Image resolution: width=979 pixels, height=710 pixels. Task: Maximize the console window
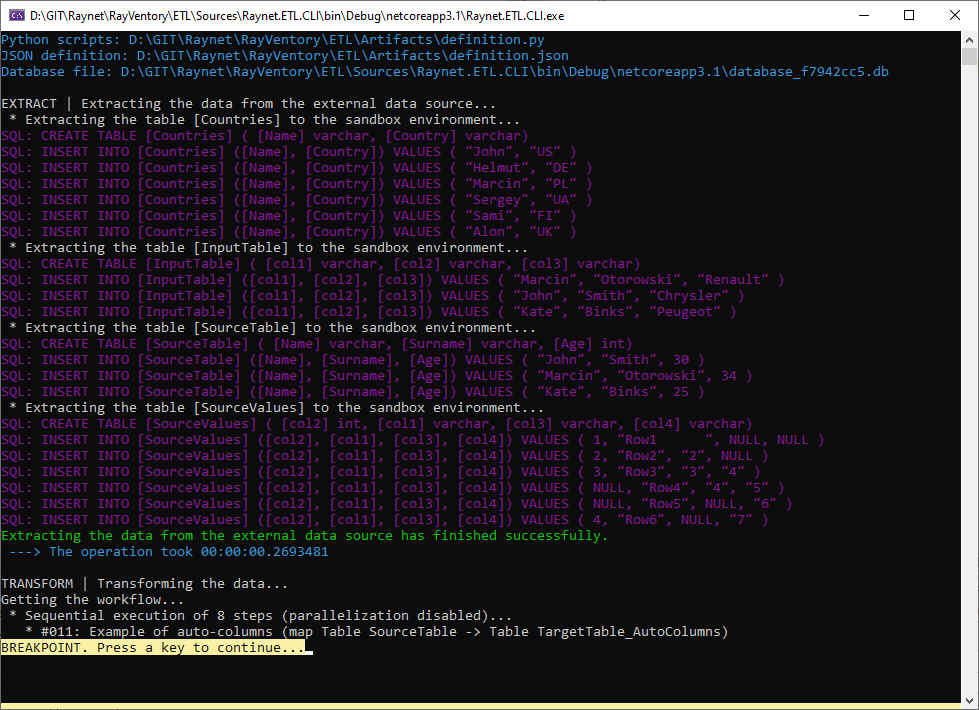[x=910, y=14]
